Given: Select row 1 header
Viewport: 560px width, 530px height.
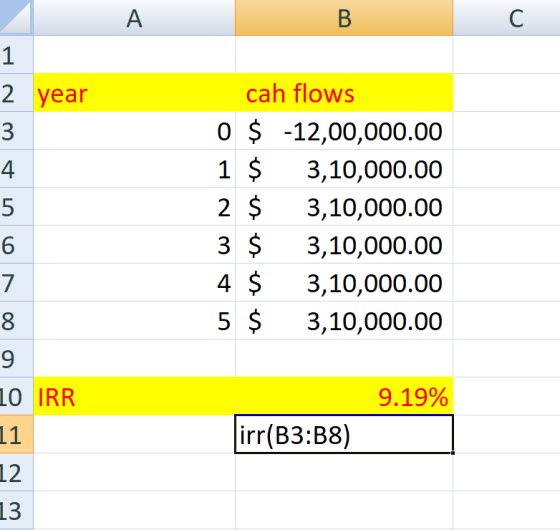Looking at the screenshot, I should (16, 55).
